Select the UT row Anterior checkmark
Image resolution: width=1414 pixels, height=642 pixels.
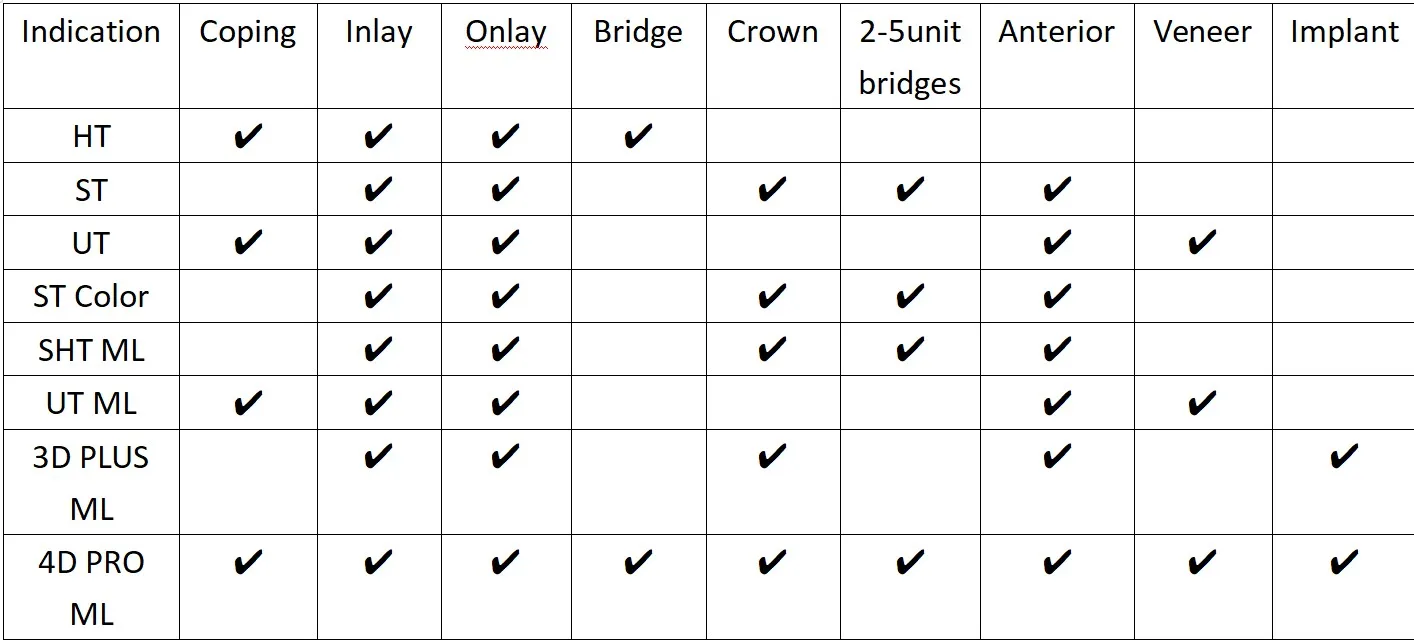1057,243
